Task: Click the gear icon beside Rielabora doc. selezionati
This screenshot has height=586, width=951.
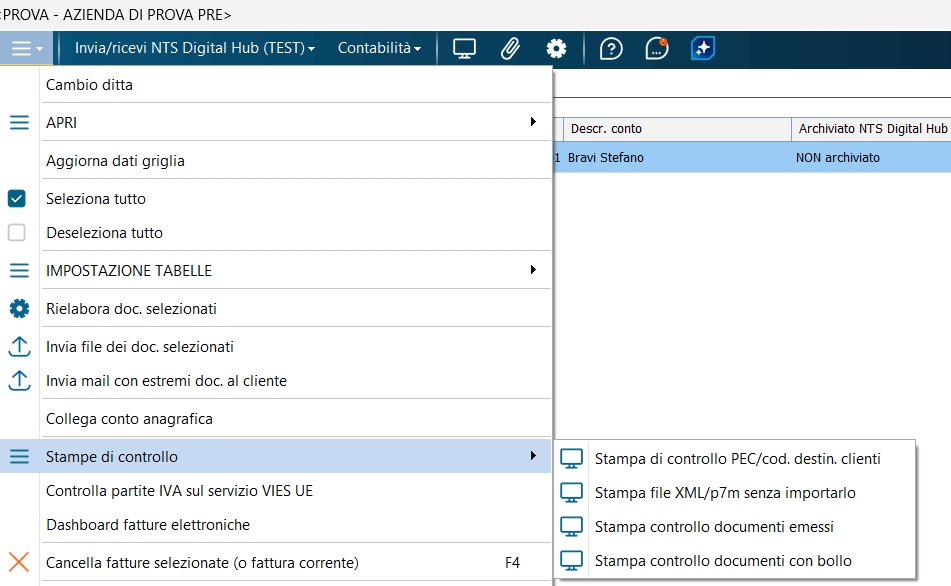Action: [x=19, y=308]
